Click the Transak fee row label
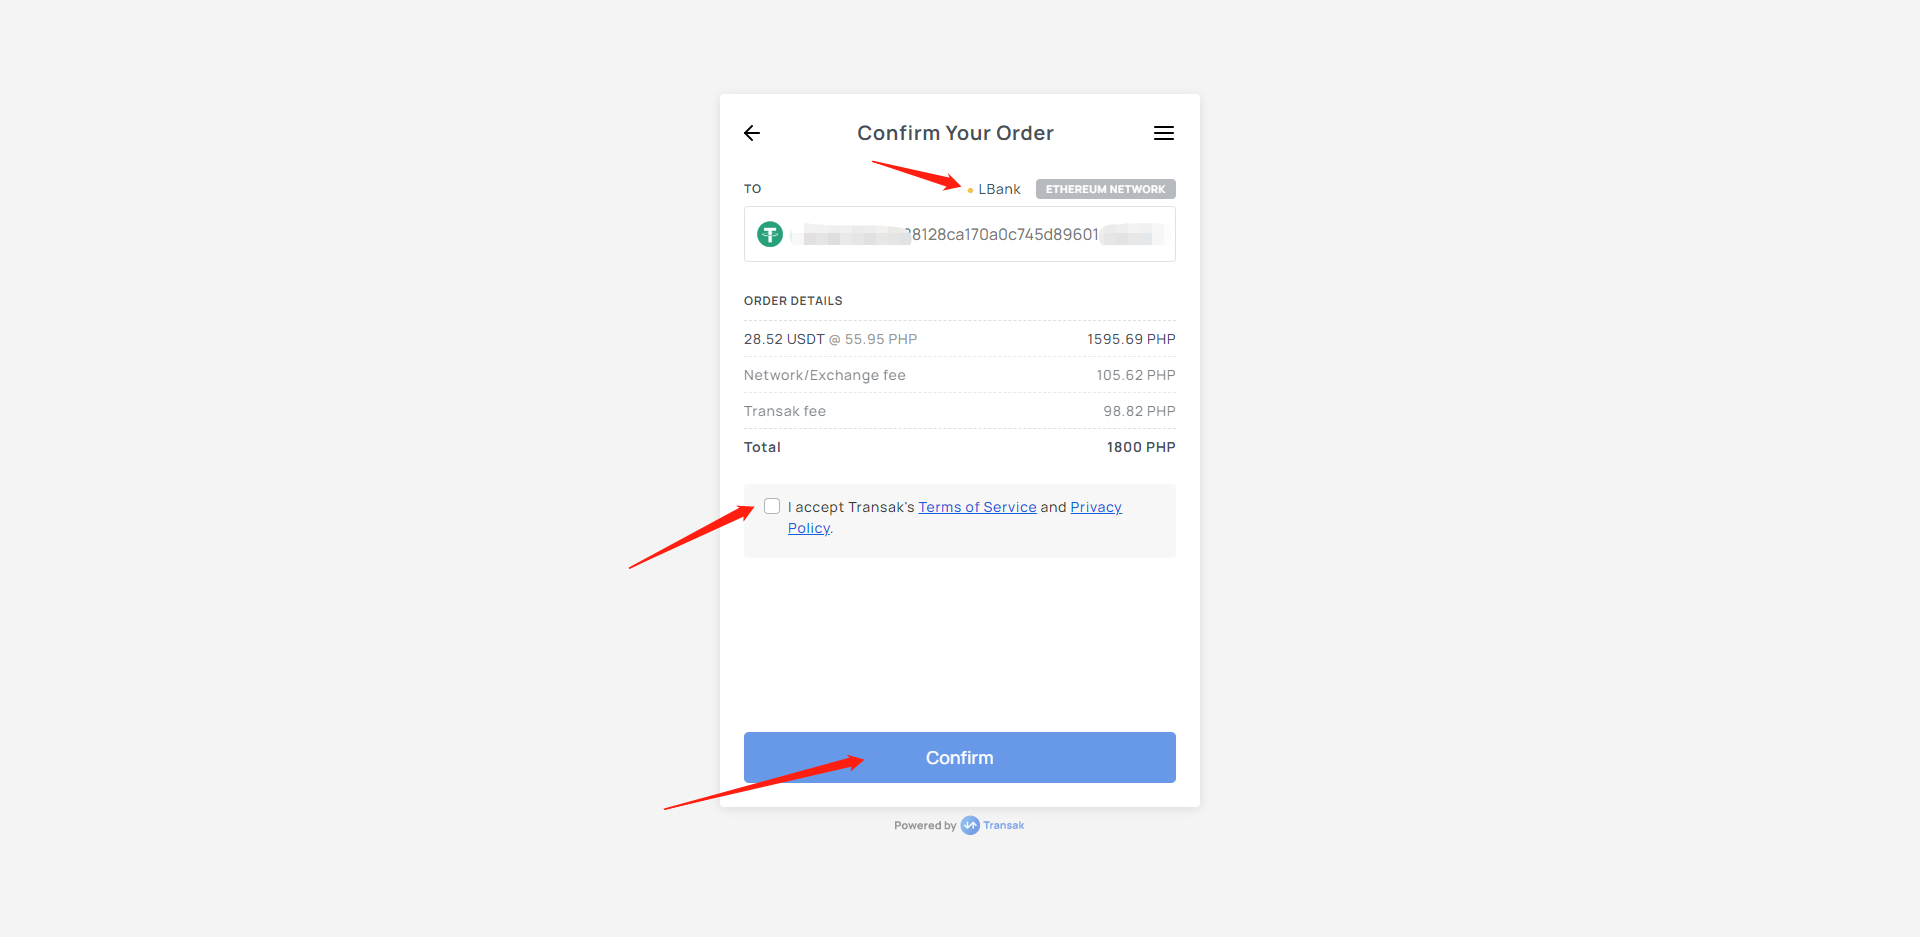Image resolution: width=1920 pixels, height=937 pixels. (785, 411)
